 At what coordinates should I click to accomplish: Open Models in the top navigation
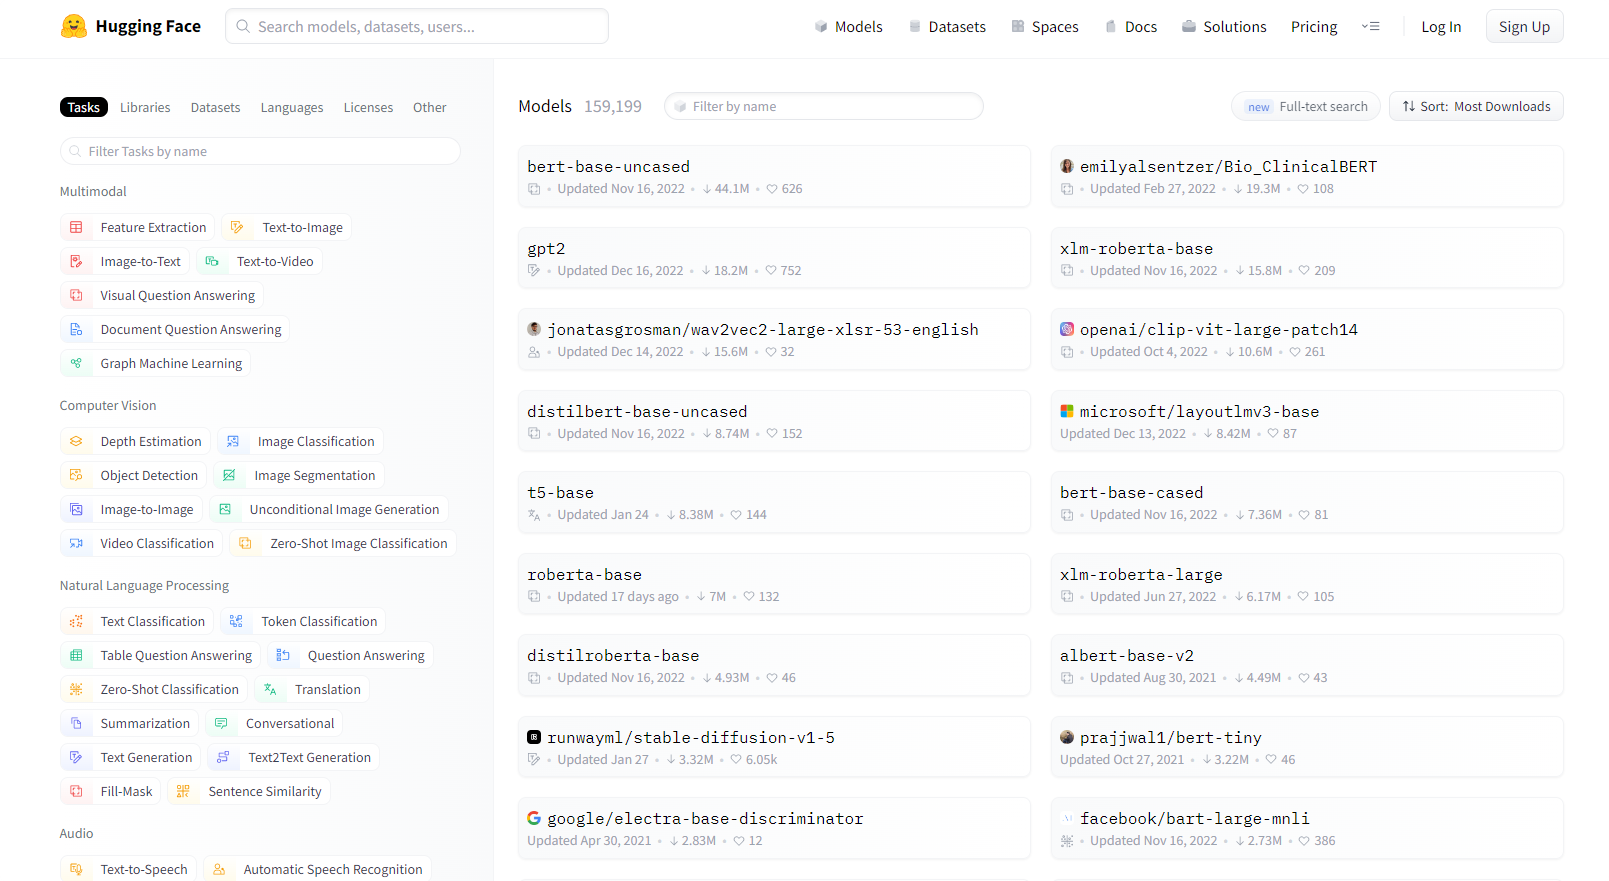point(848,27)
